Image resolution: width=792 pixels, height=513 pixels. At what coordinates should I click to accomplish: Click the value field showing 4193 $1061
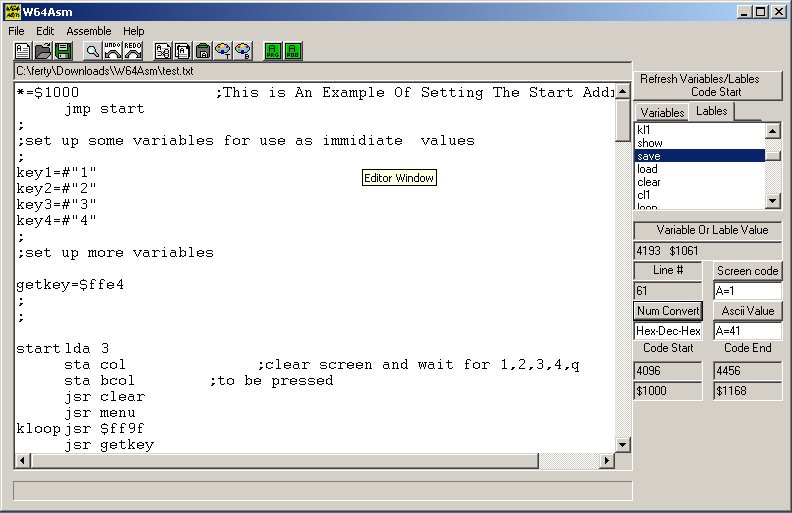(x=708, y=251)
